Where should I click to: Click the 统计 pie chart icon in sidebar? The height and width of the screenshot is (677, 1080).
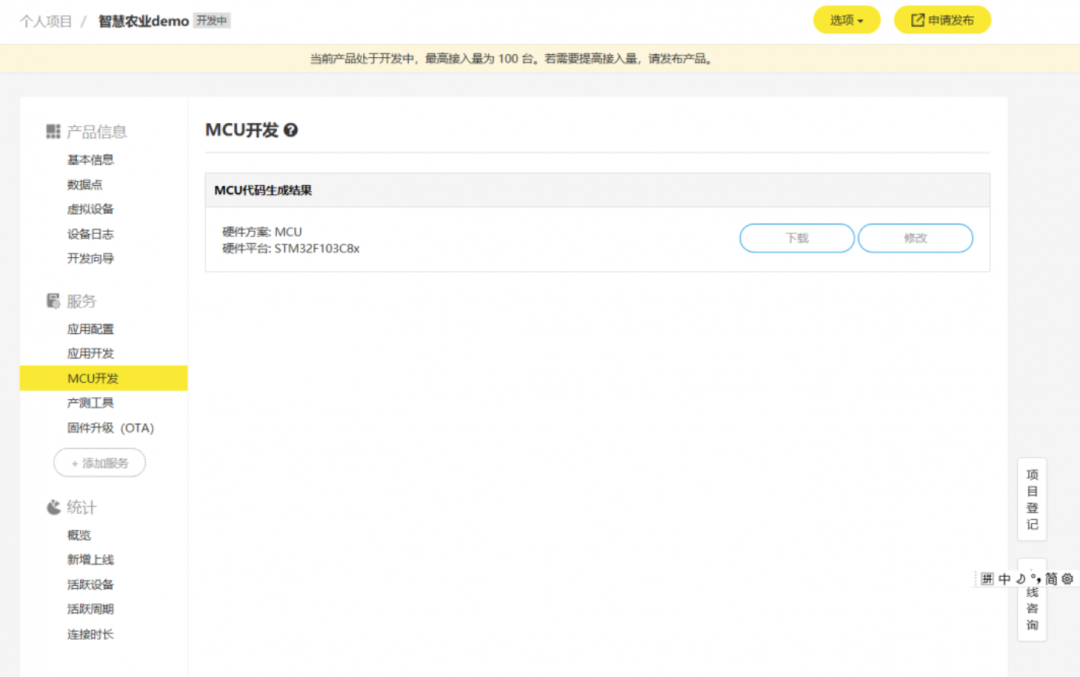click(x=53, y=507)
